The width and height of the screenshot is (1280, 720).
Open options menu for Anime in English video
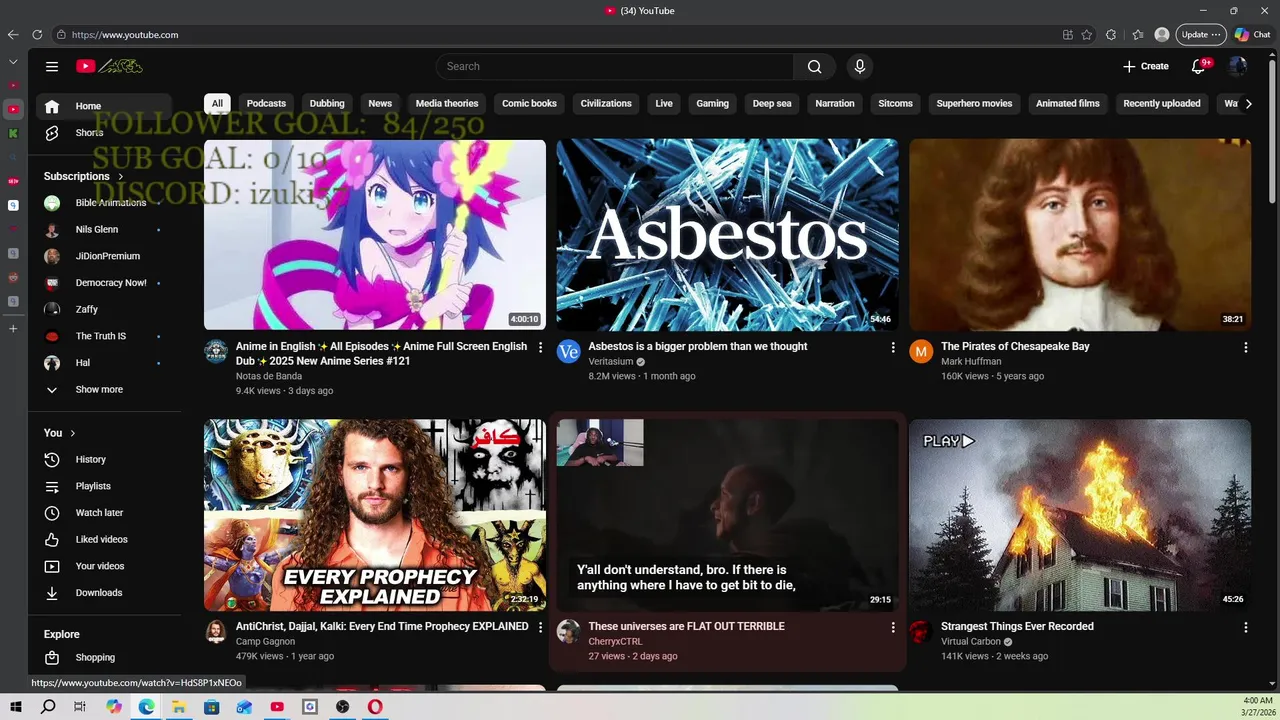click(541, 348)
